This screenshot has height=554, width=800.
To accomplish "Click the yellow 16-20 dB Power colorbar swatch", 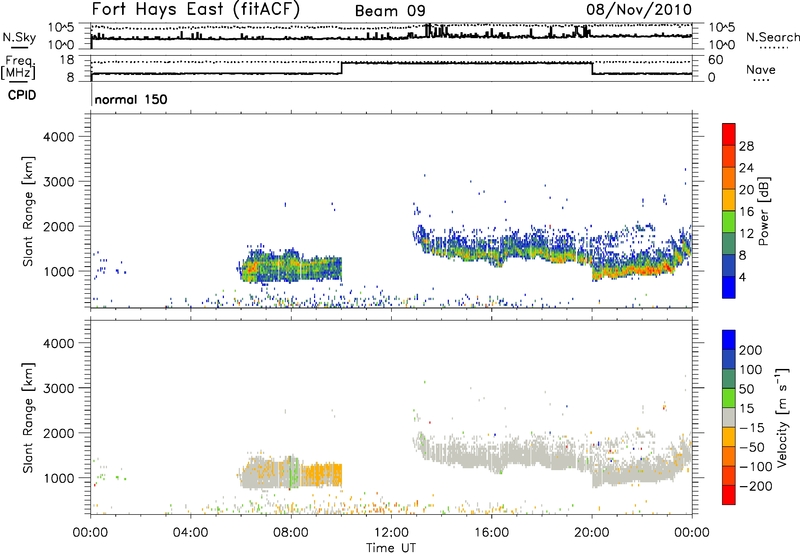I will [729, 199].
